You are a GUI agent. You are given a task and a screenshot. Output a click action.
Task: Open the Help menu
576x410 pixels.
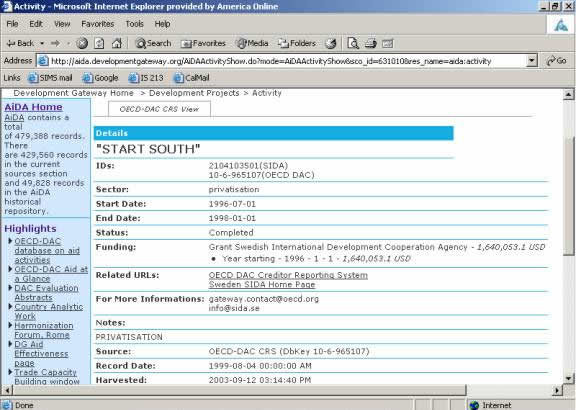[162, 24]
